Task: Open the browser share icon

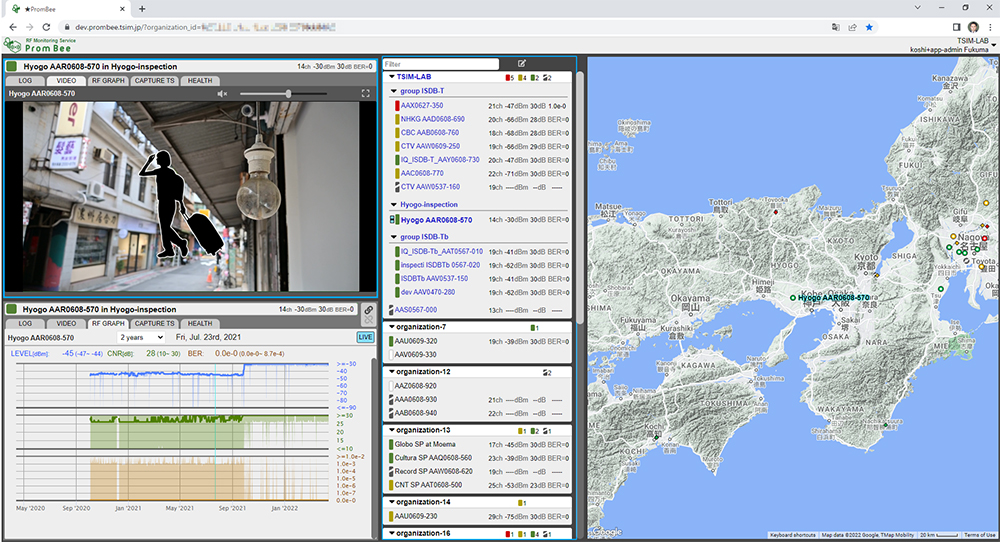Action: tap(852, 27)
